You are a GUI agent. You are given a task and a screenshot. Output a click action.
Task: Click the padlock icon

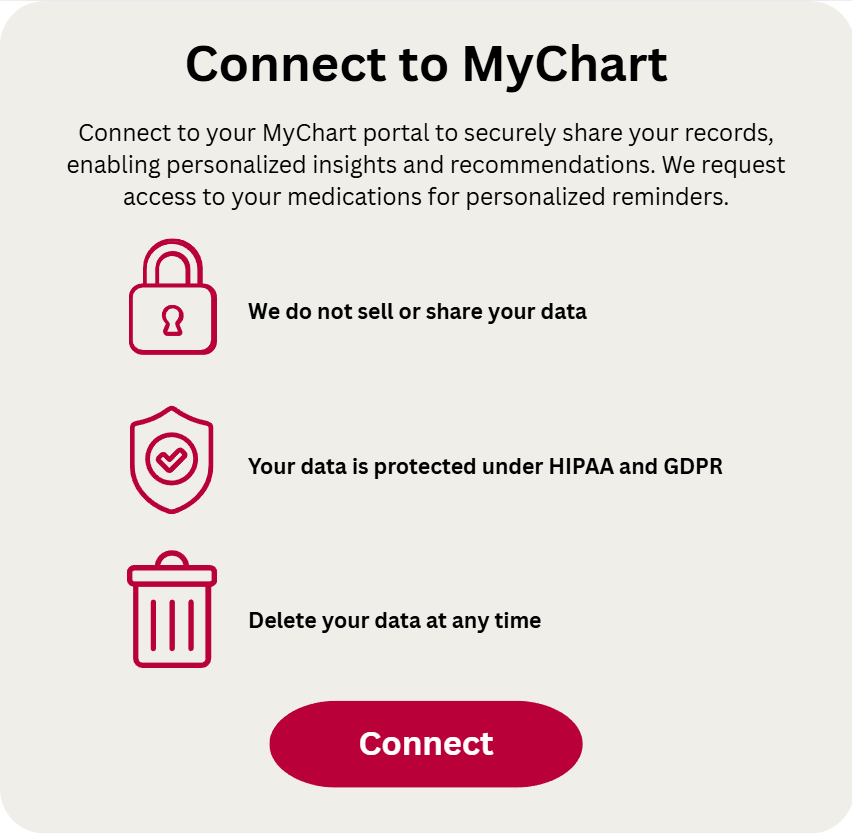(172, 298)
